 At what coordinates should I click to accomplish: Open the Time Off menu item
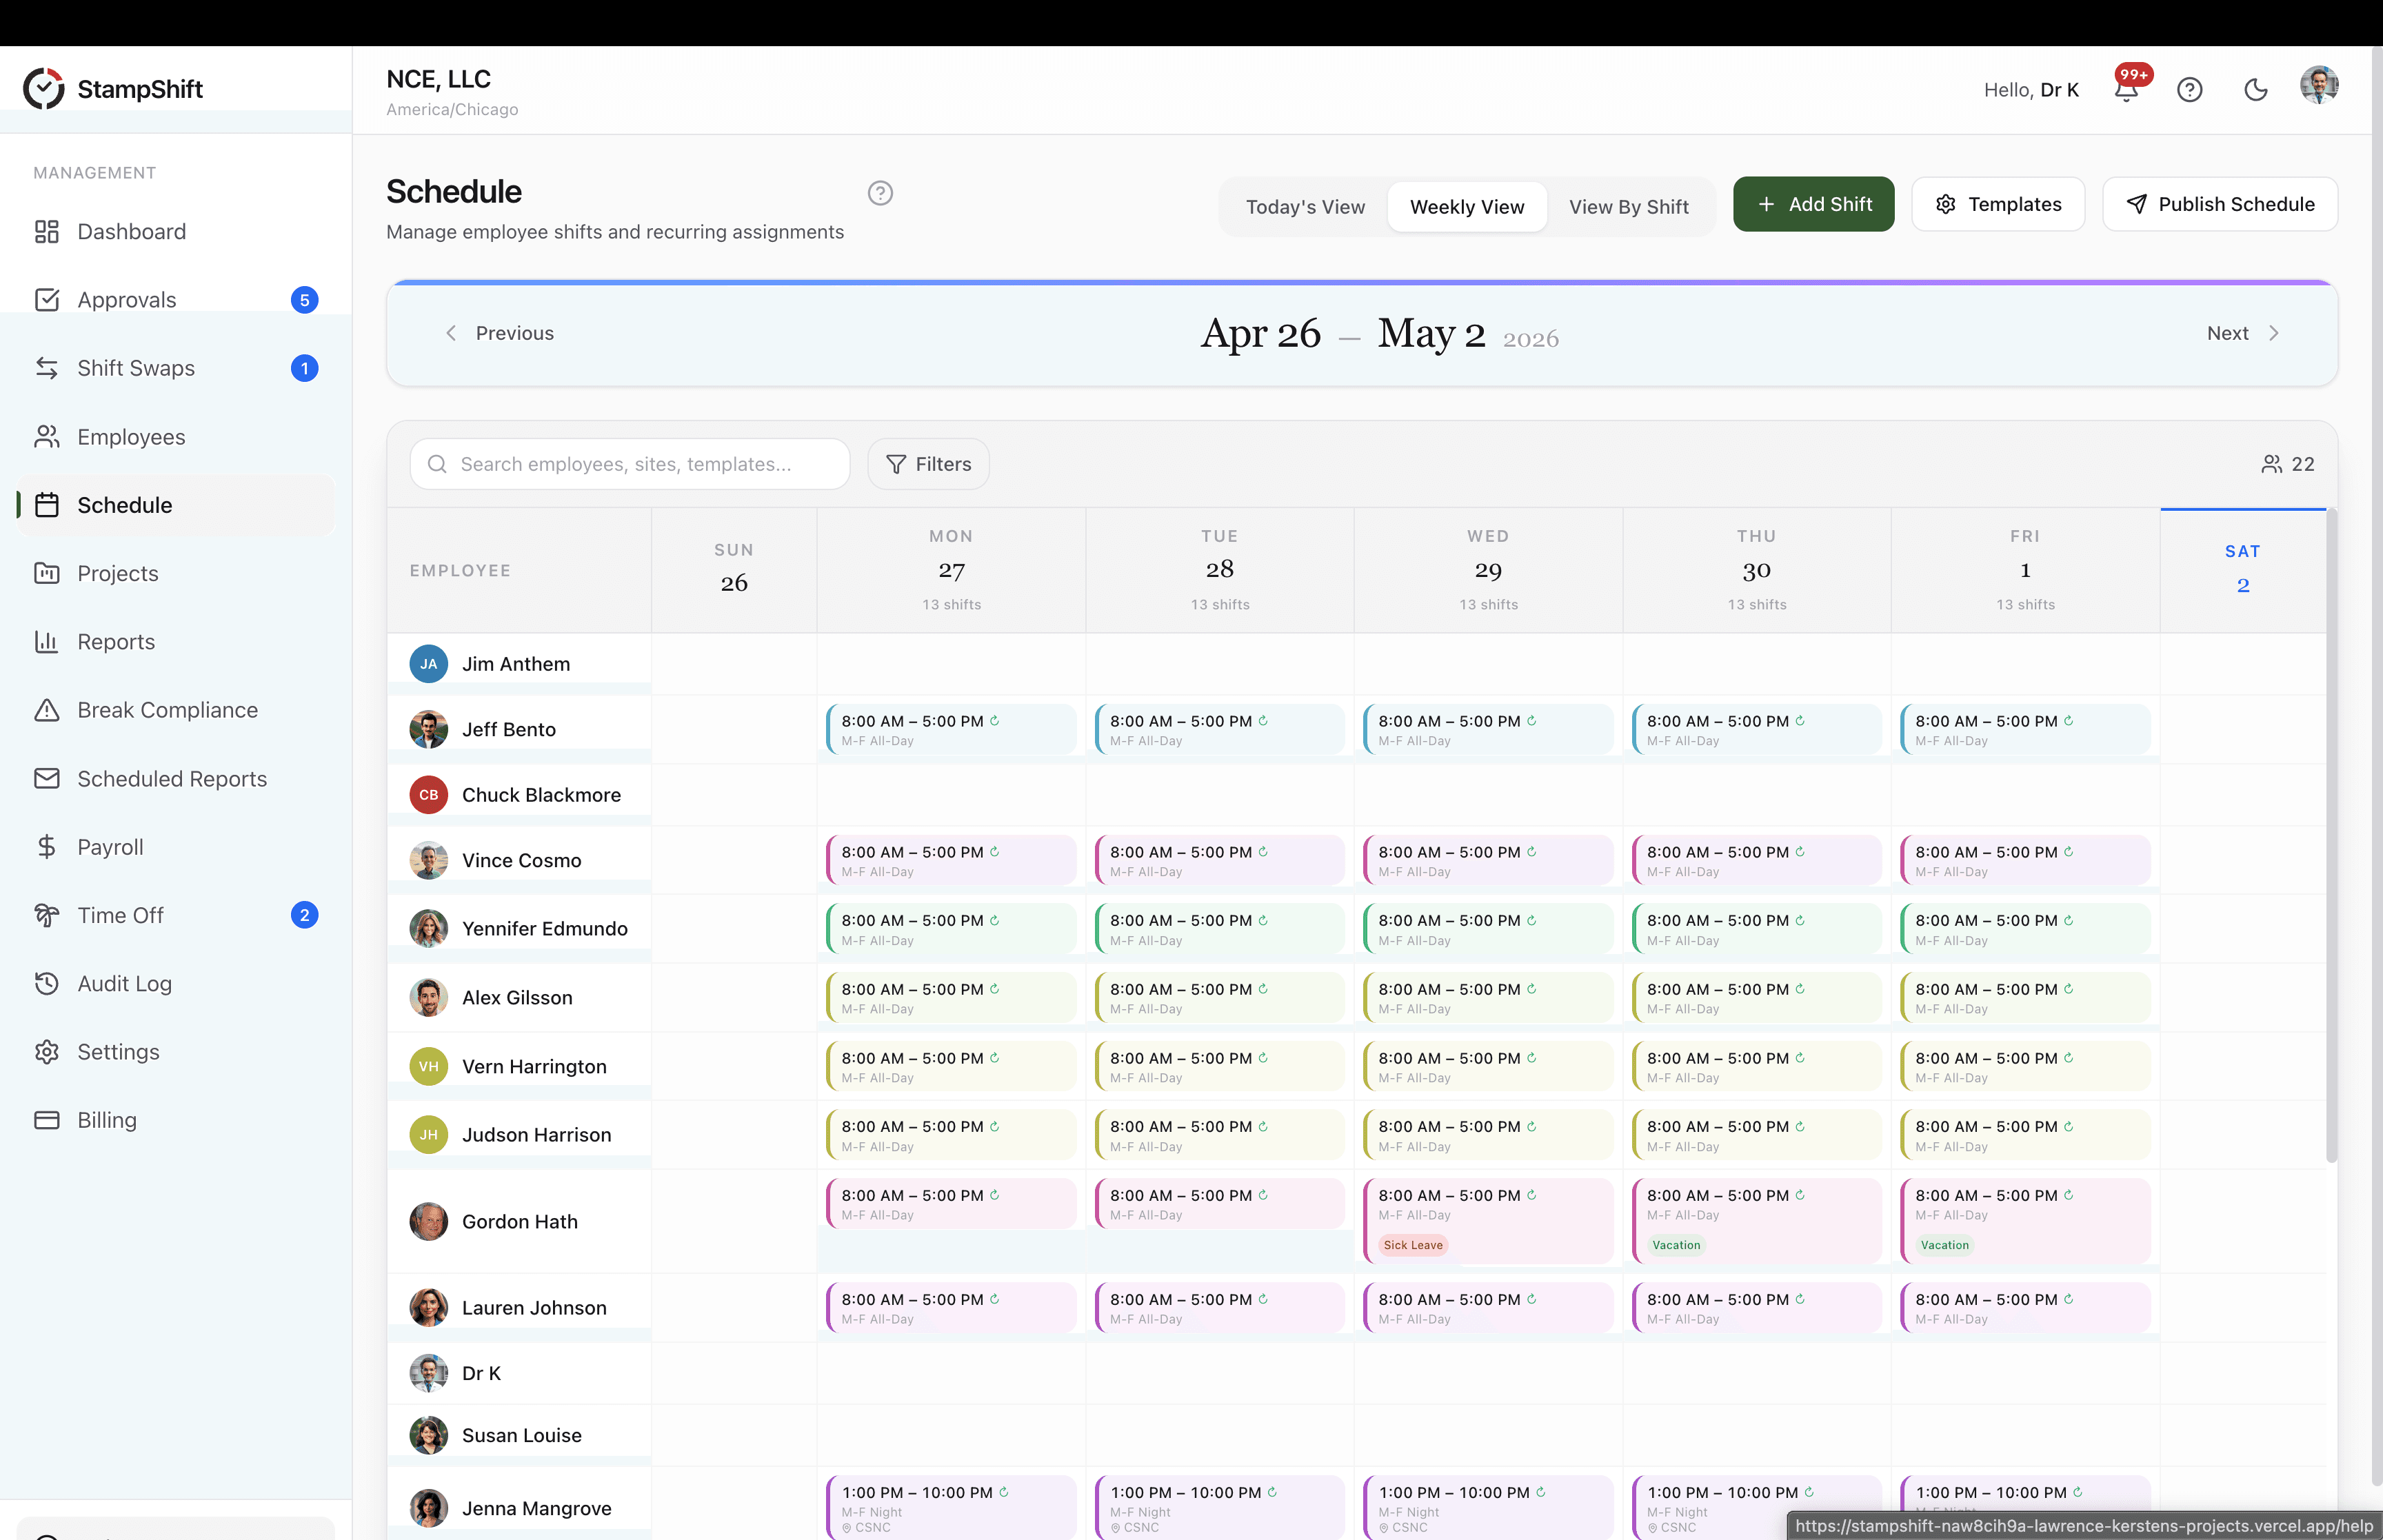point(176,915)
